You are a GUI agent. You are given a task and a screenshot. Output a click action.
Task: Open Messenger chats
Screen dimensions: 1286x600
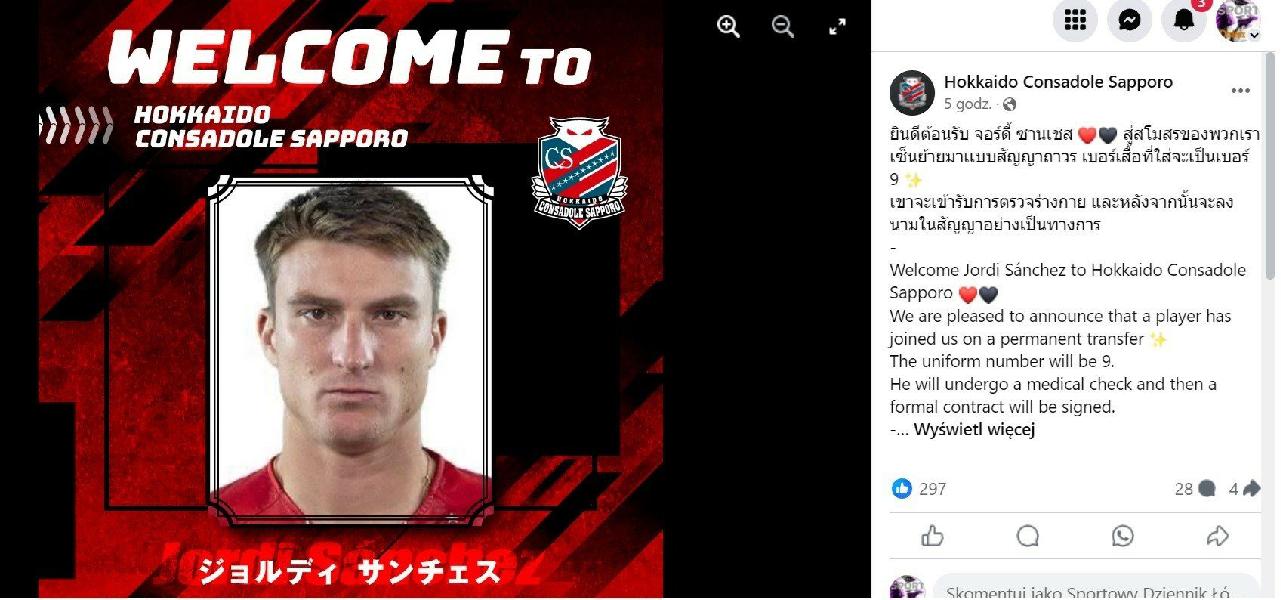click(1129, 20)
